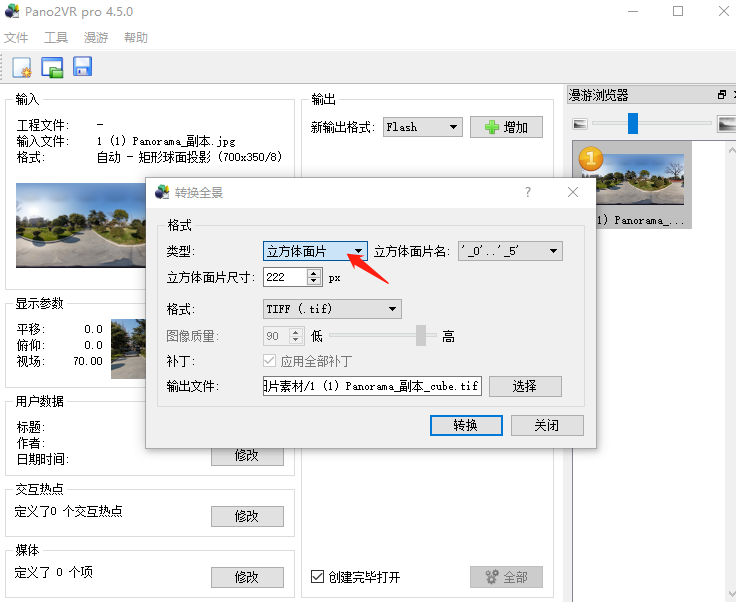Viewport: 736px width, 602px height.
Task: Open the Flash output format dropdown
Action: (x=422, y=127)
